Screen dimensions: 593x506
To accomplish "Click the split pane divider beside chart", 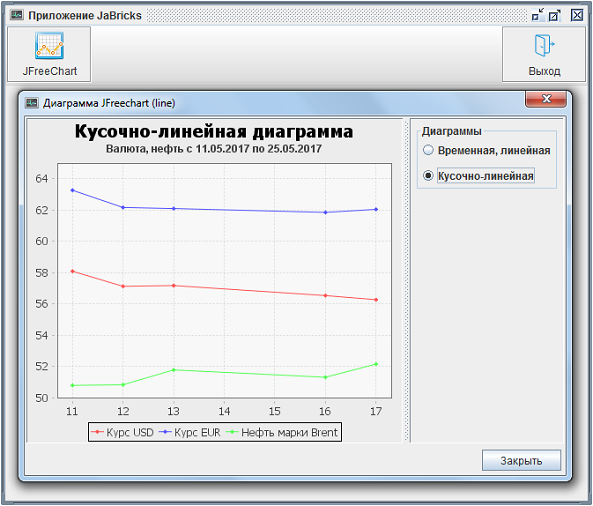I will [x=407, y=279].
